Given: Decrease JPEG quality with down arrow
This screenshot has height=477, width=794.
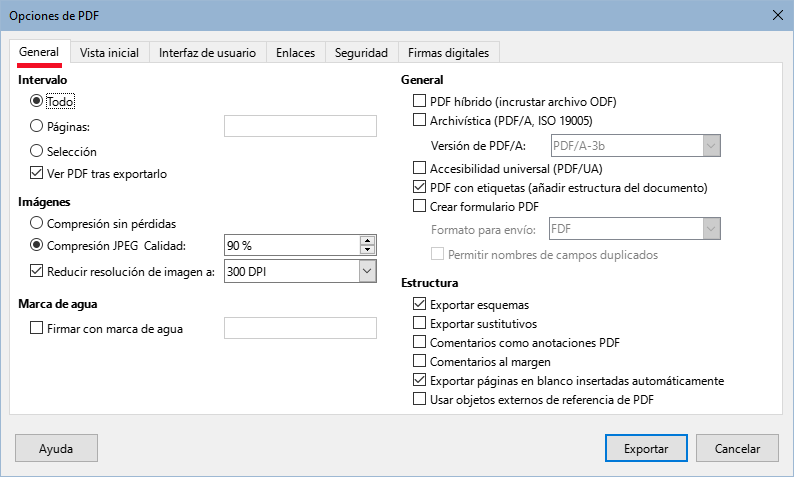Looking at the screenshot, I should click(x=367, y=250).
